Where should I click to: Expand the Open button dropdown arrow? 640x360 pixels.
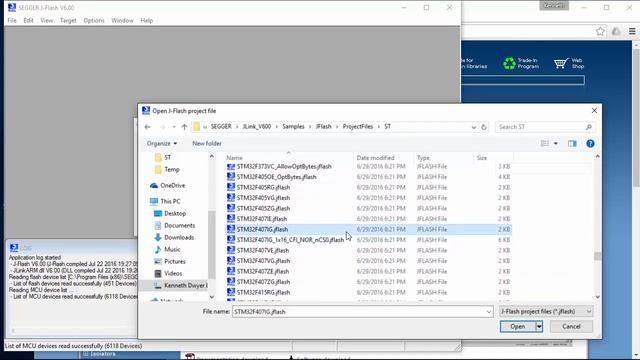tap(539, 327)
